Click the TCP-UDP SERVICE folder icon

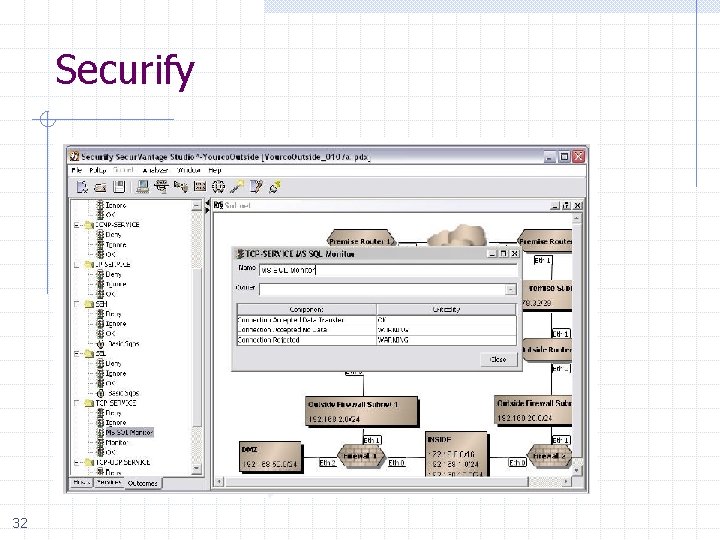coord(89,462)
